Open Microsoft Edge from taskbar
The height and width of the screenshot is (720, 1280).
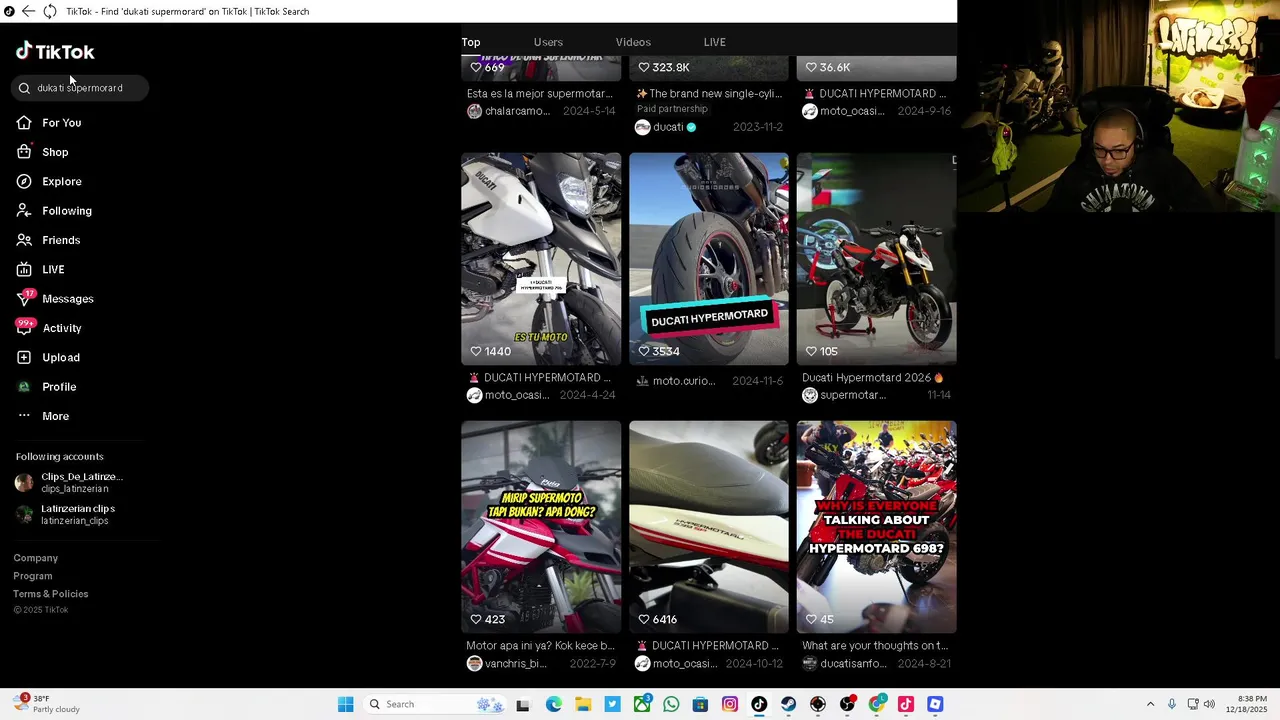[x=554, y=704]
